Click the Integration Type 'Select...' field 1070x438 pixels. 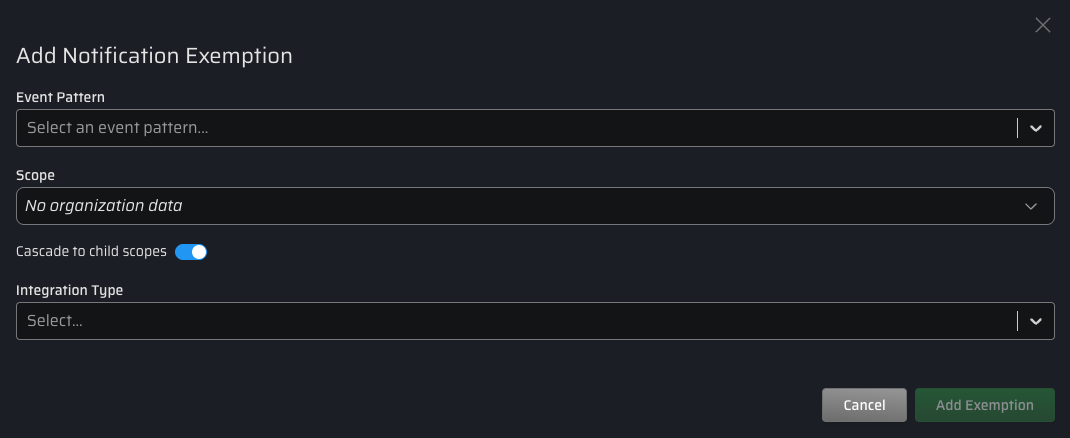(55, 321)
